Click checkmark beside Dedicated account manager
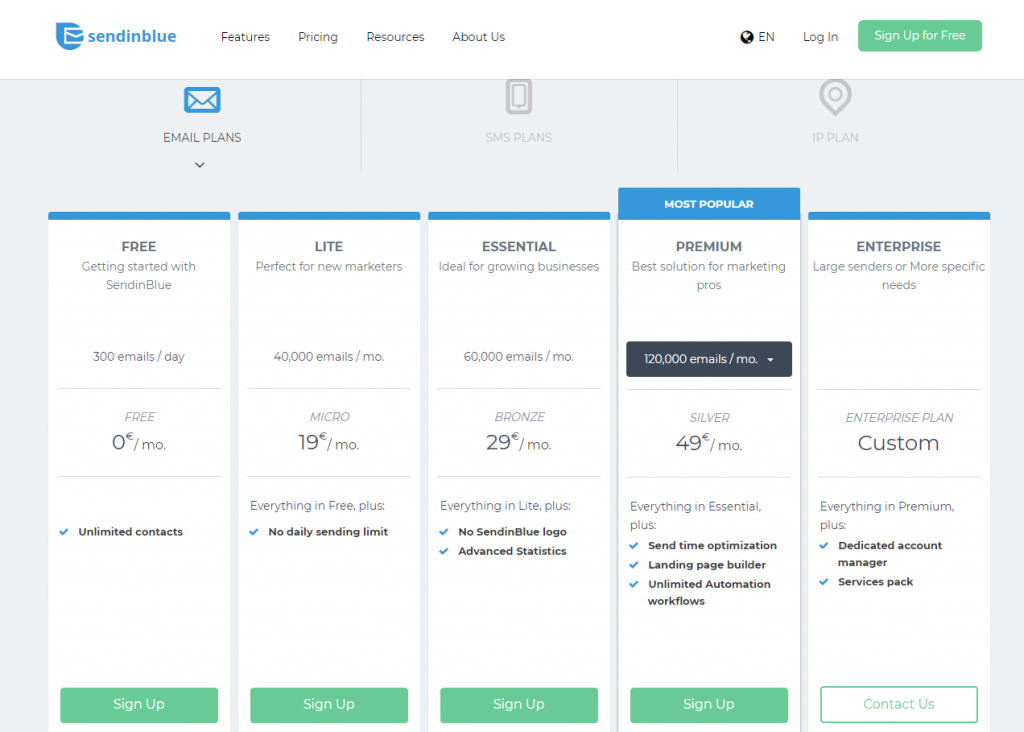Viewport: 1024px width, 732px height. point(824,545)
